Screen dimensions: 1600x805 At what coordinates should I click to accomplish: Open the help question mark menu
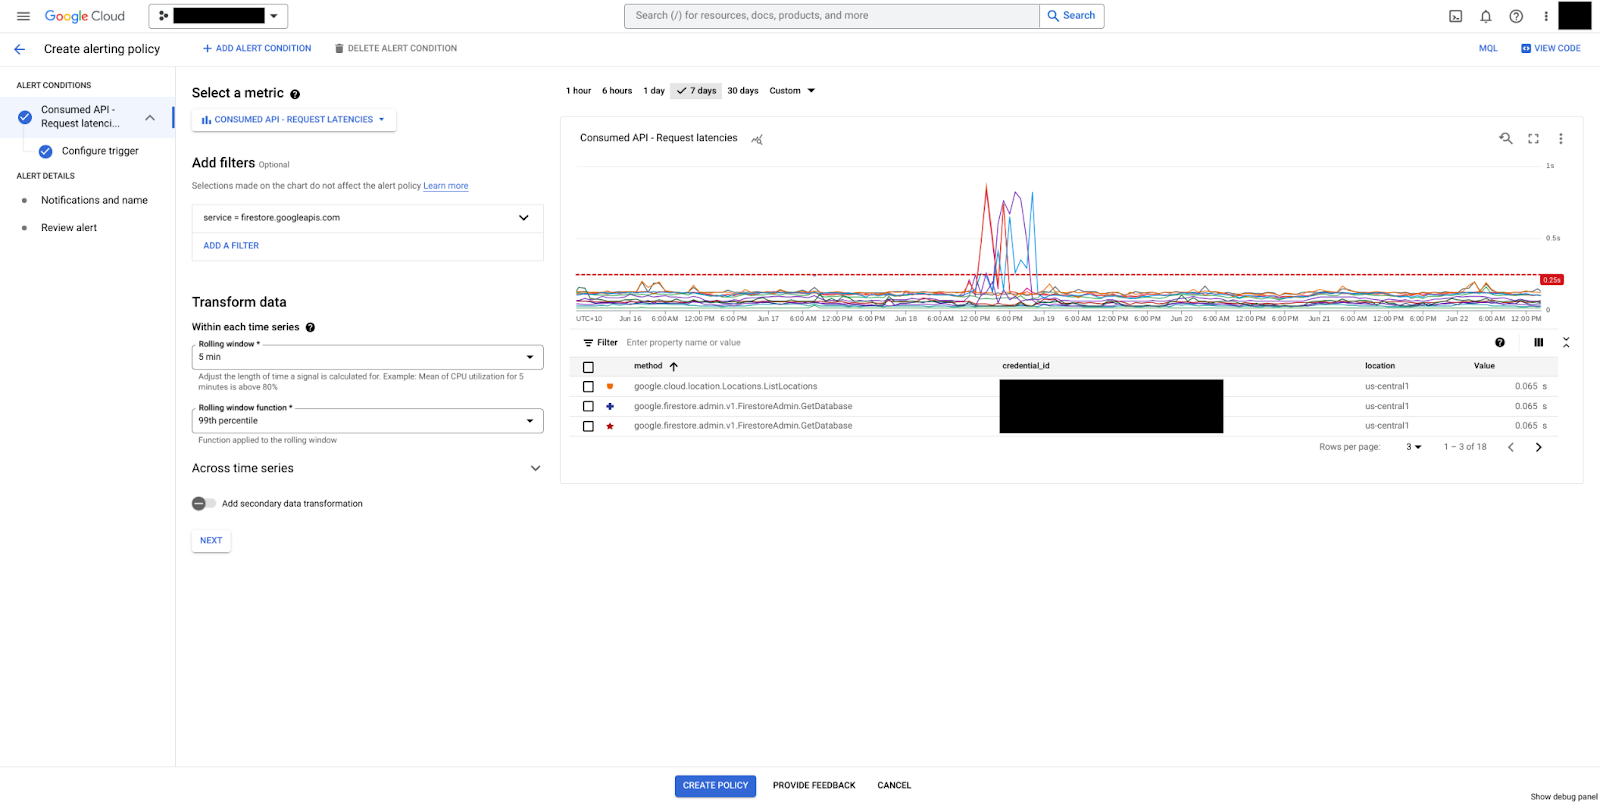pyautogui.click(x=1516, y=16)
